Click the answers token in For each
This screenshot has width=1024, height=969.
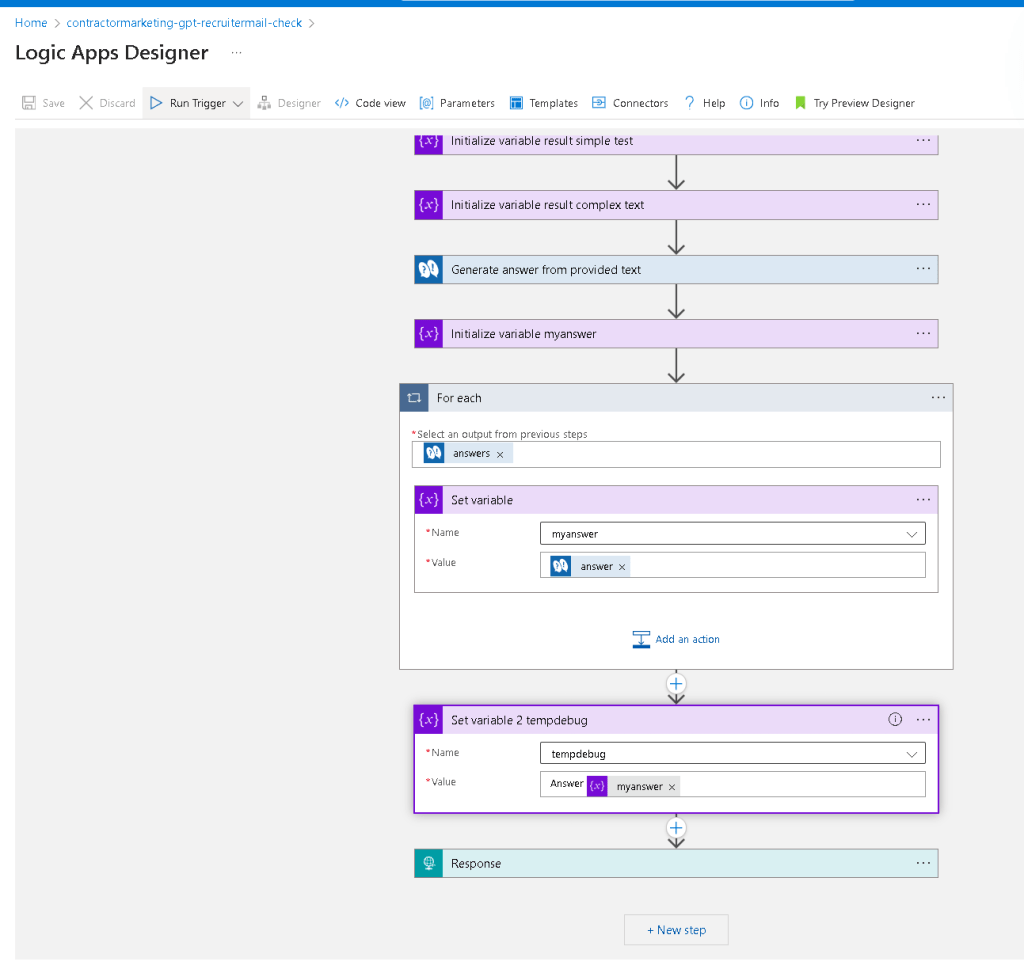pos(468,453)
